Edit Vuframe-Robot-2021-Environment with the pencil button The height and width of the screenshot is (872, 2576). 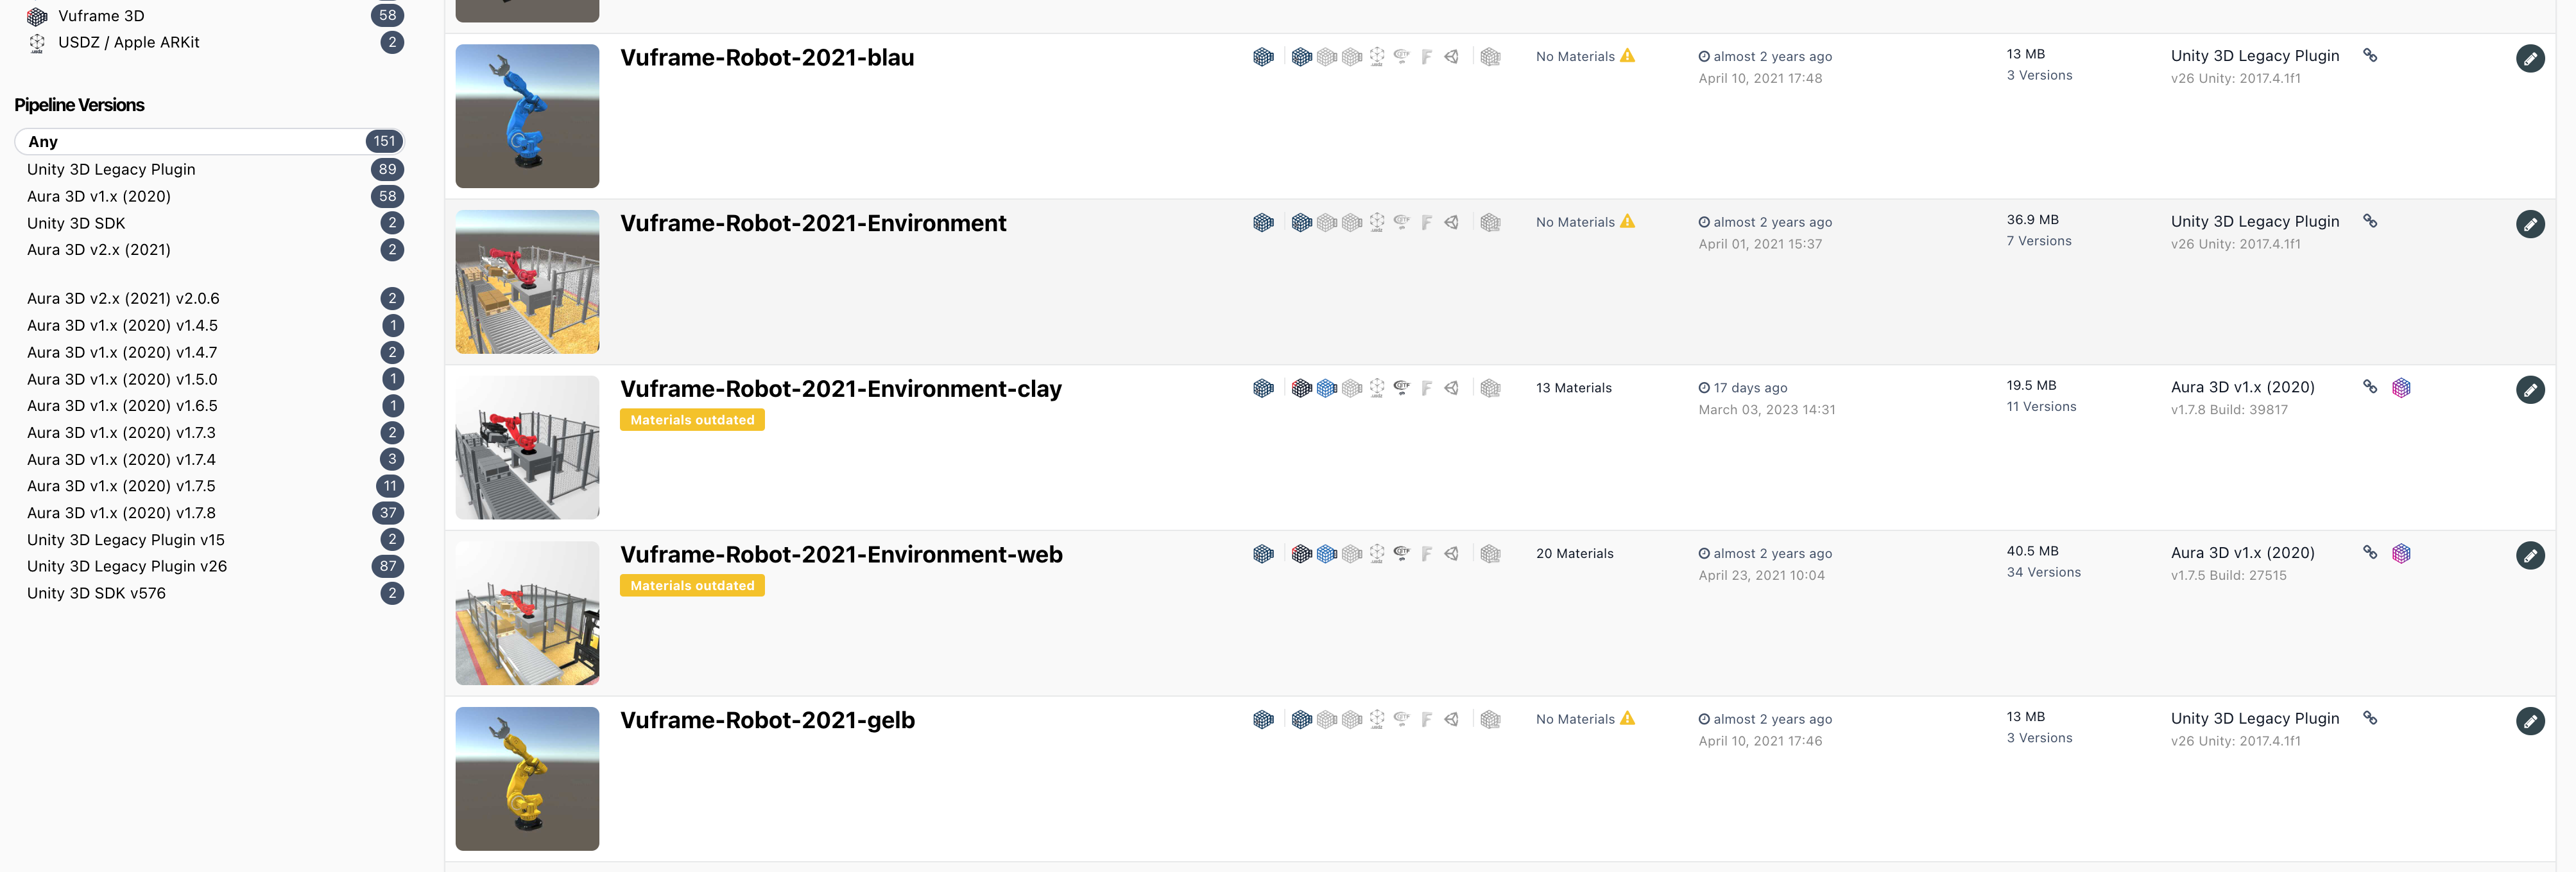point(2530,224)
